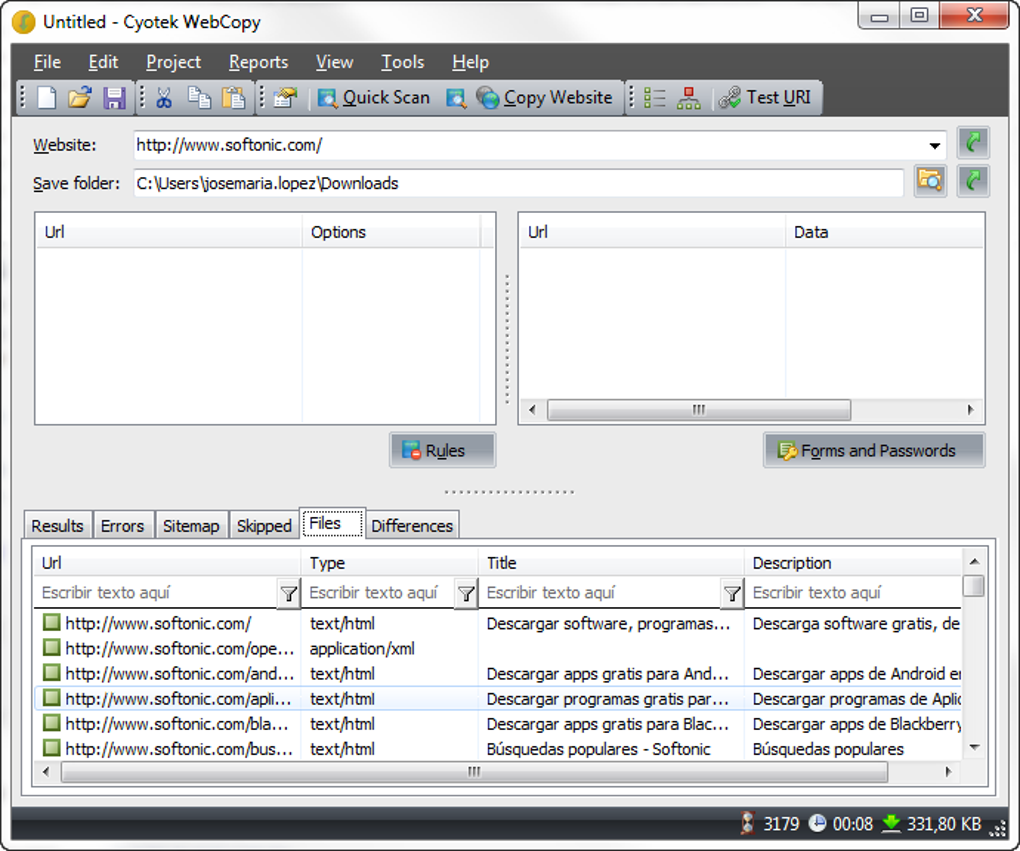Viewport: 1020px width, 851px height.
Task: Open the Url column filter dropdown
Action: (289, 593)
